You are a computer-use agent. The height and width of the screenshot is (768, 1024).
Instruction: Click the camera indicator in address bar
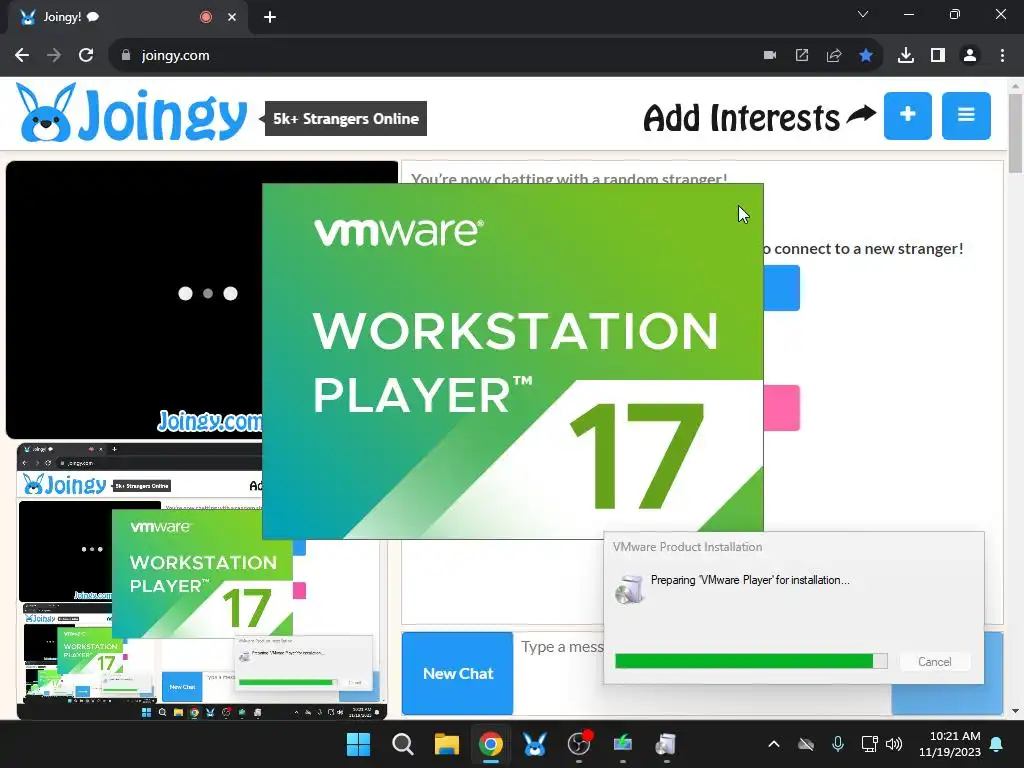[770, 56]
